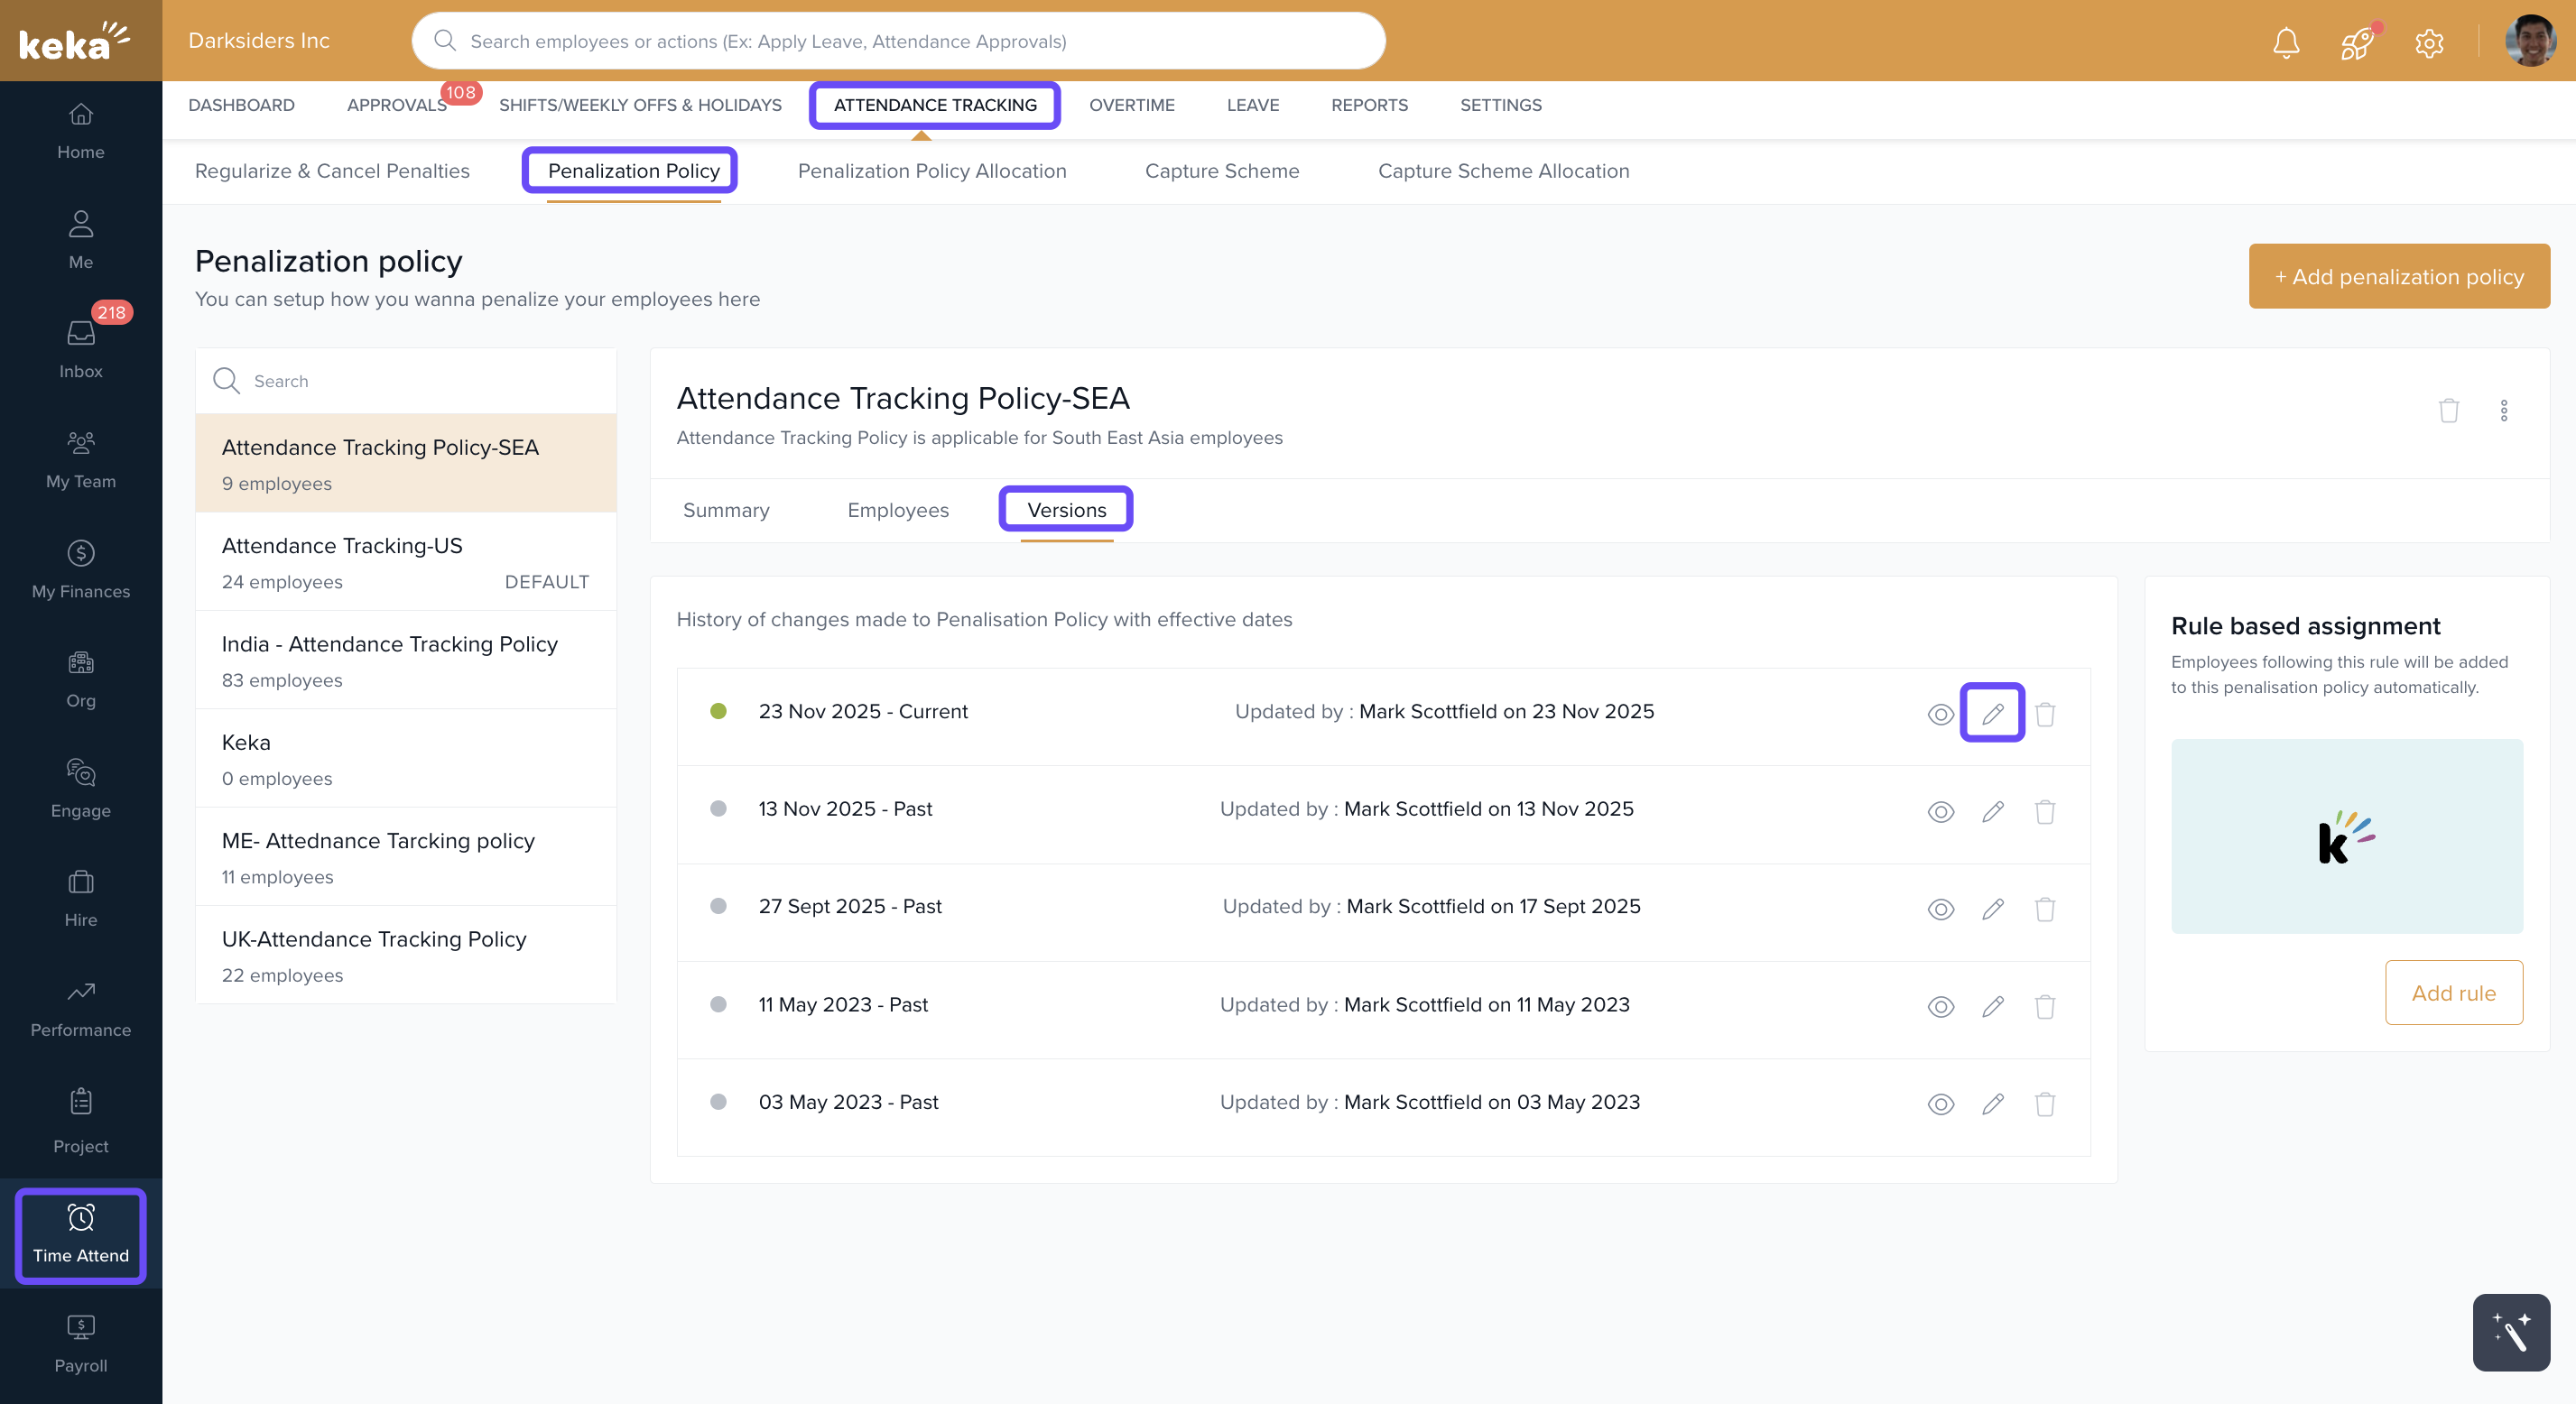Delete the Attendance Tracking Policy-SEA policy

pos(2448,410)
